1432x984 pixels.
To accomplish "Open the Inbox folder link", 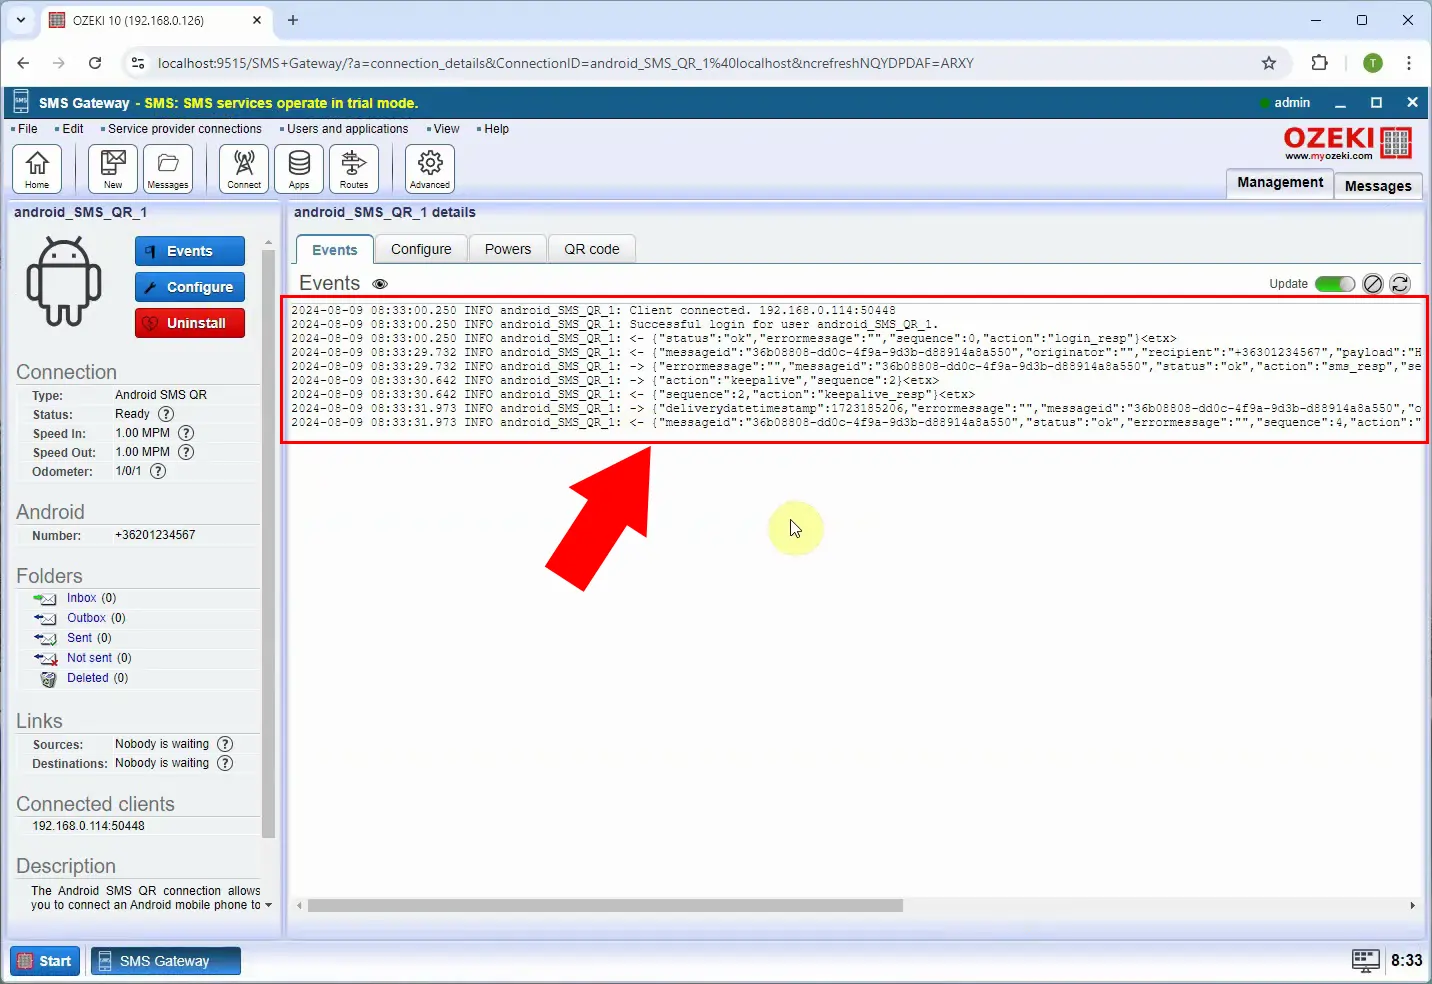I will pos(82,598).
